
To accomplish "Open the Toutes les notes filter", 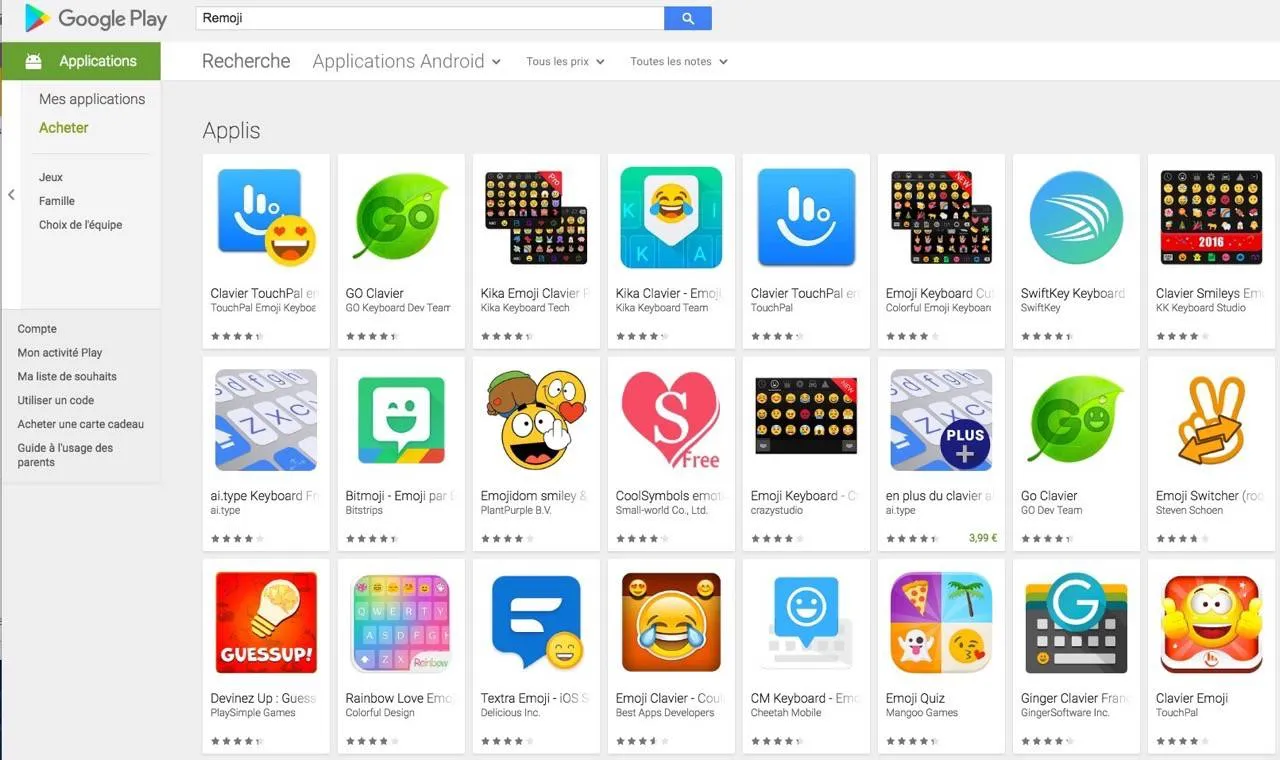I will click(x=678, y=62).
